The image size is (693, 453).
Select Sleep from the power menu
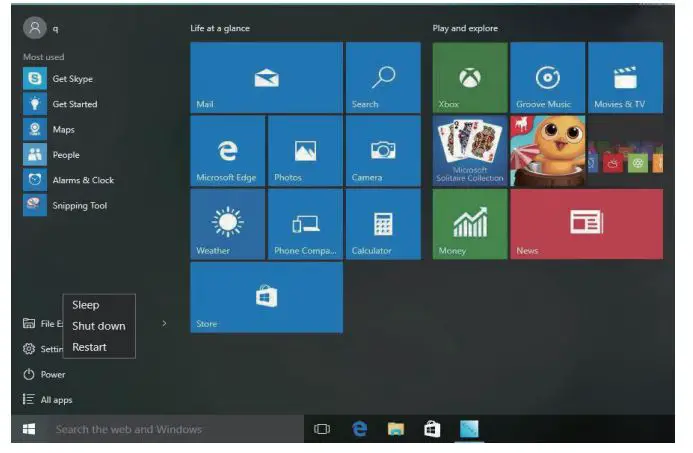click(99, 305)
